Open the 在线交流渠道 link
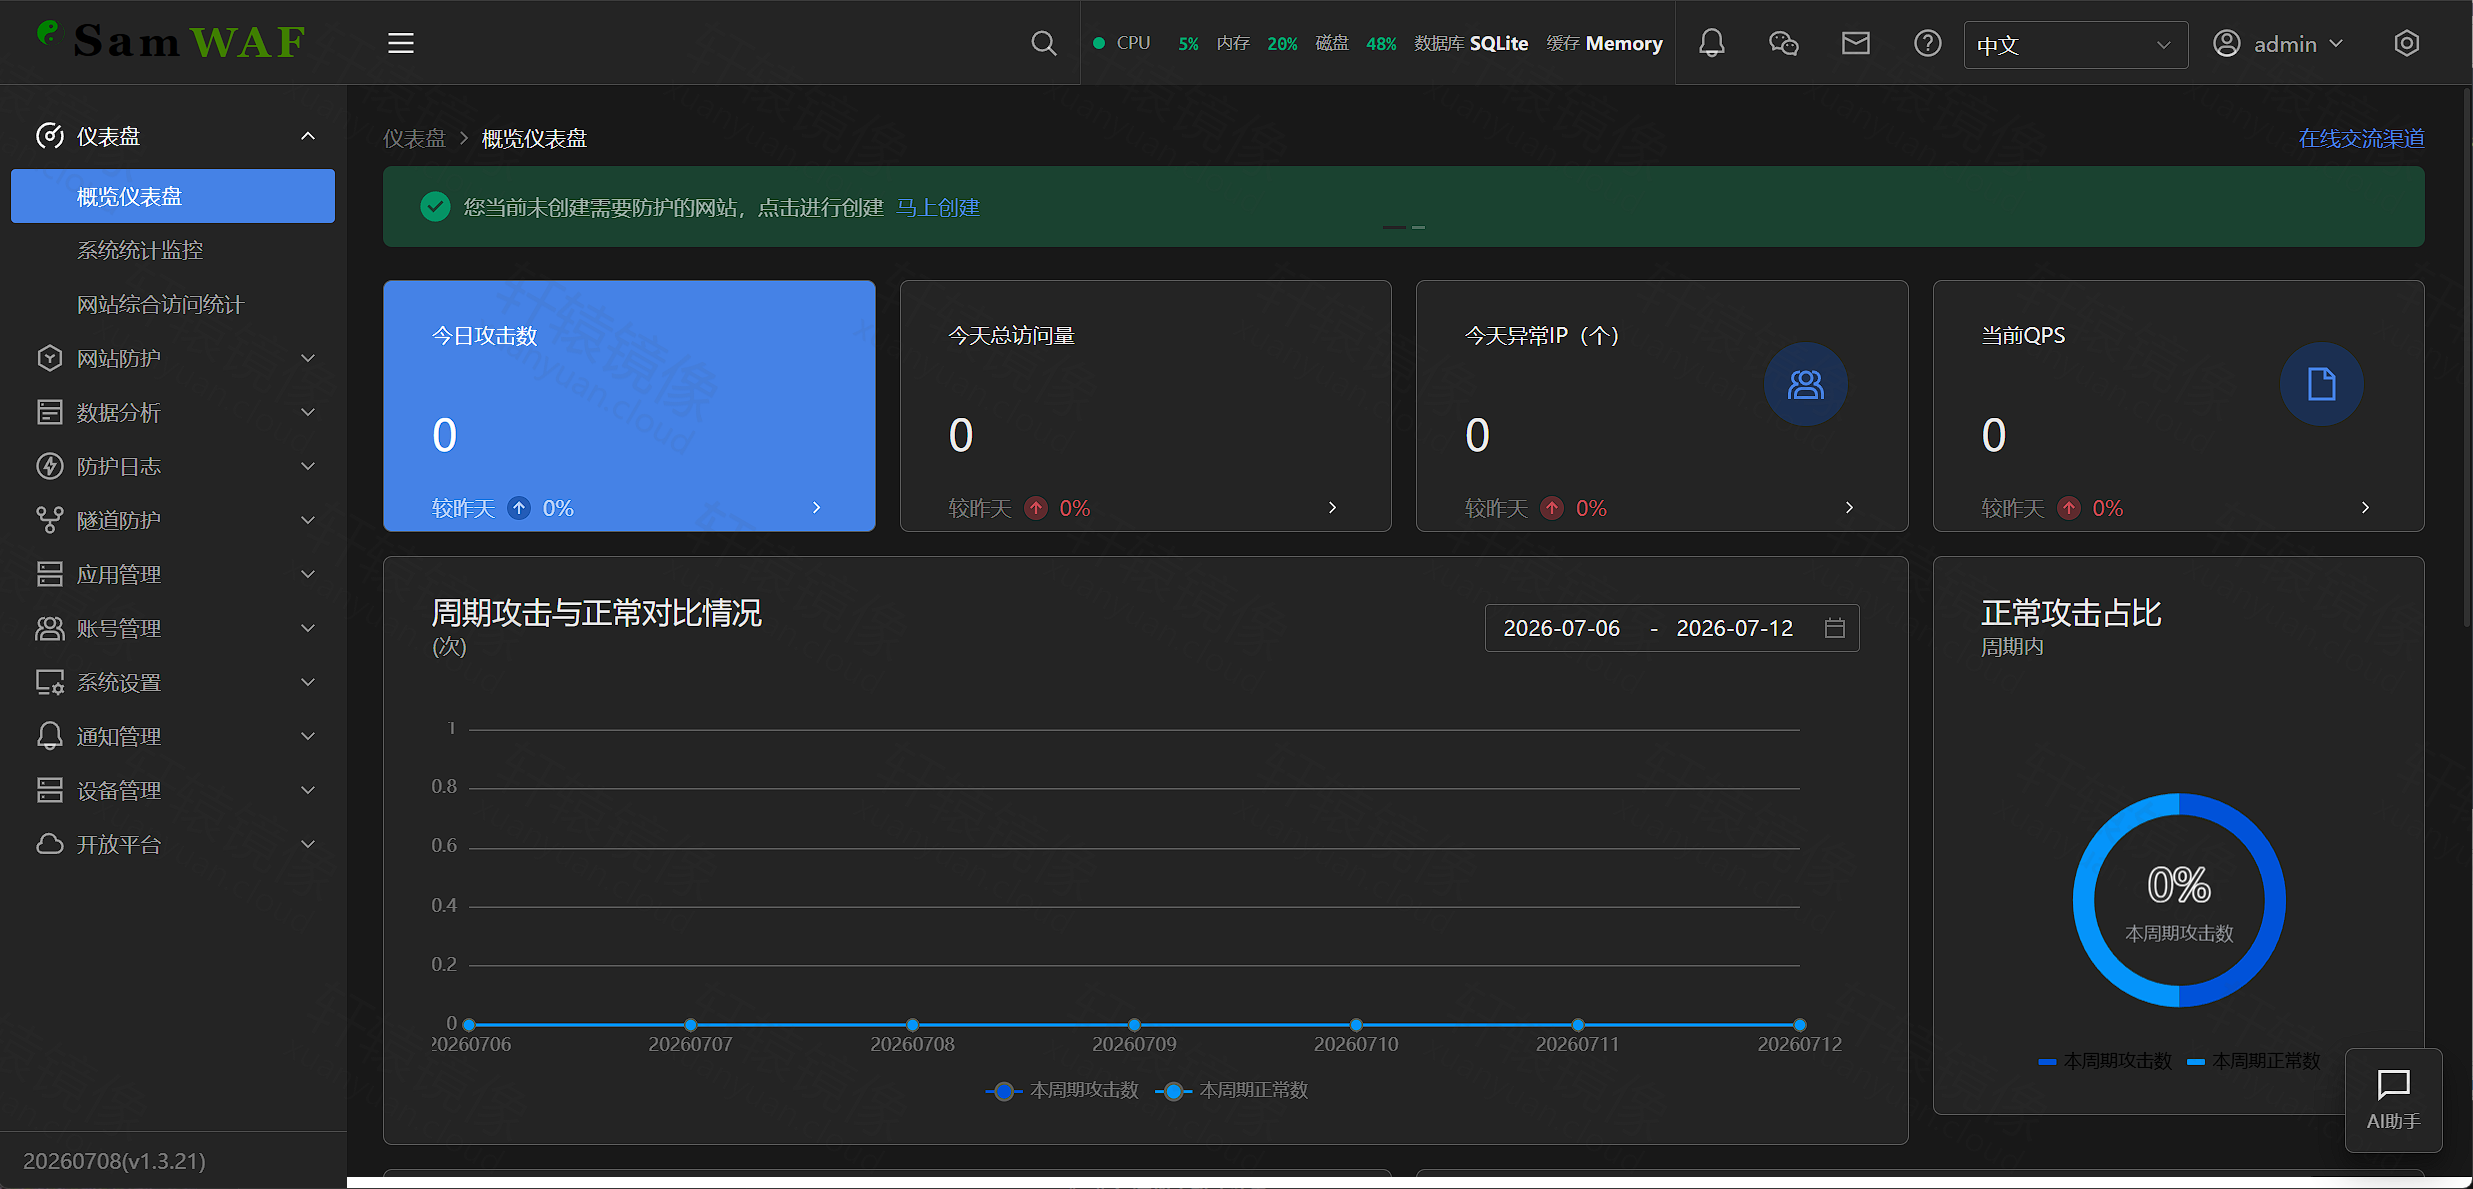 [x=2361, y=138]
